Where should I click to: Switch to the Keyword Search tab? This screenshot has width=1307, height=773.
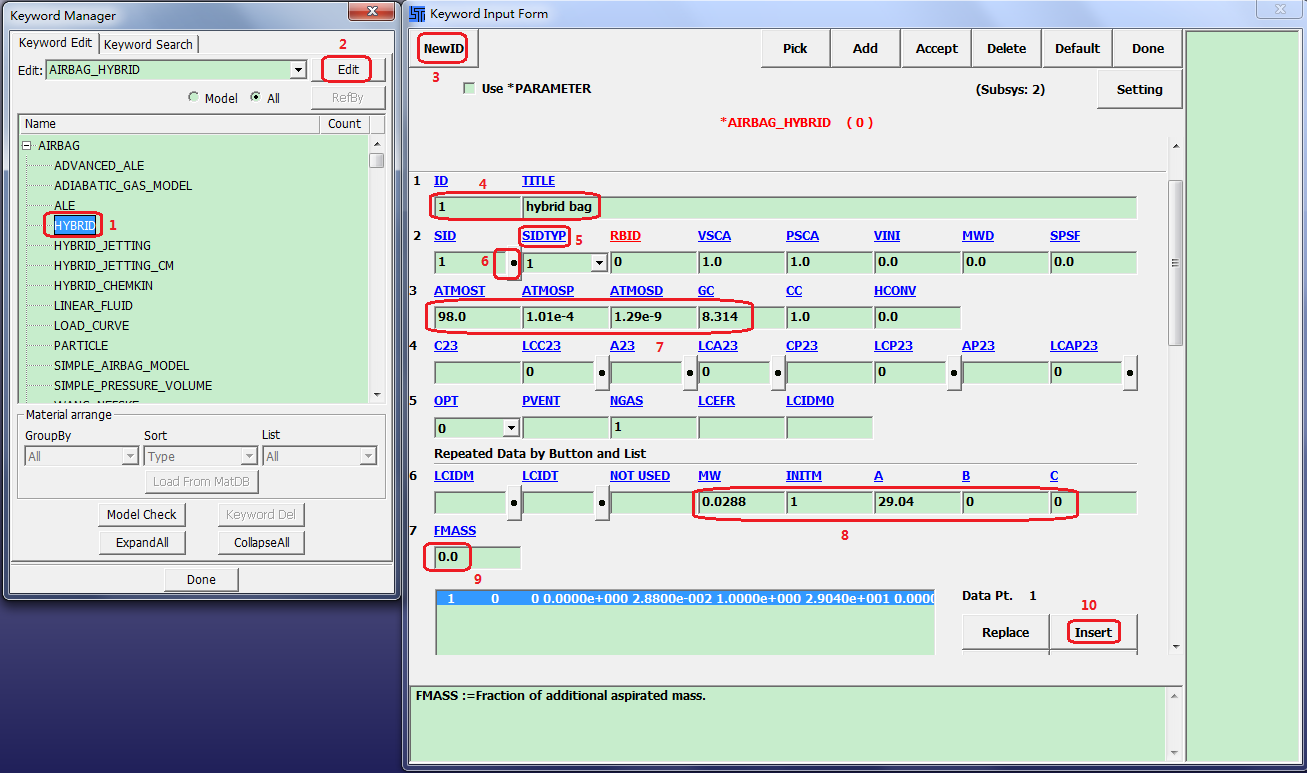pyautogui.click(x=148, y=44)
